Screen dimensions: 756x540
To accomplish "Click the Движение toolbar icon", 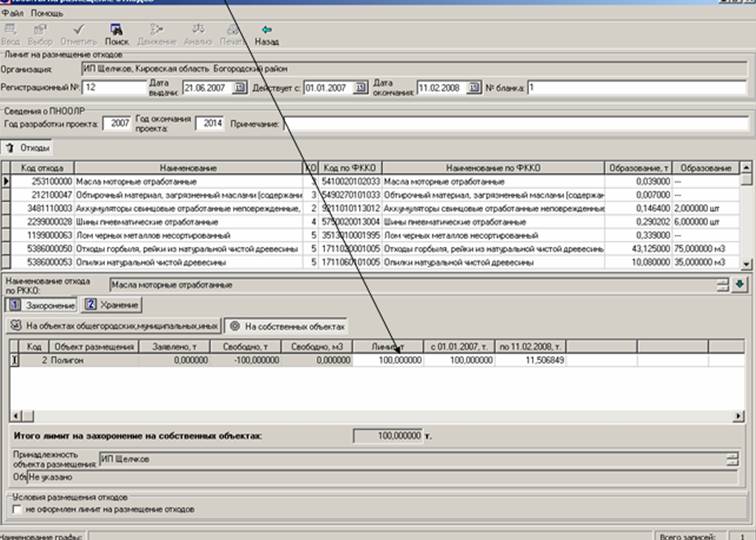I will 155,31.
